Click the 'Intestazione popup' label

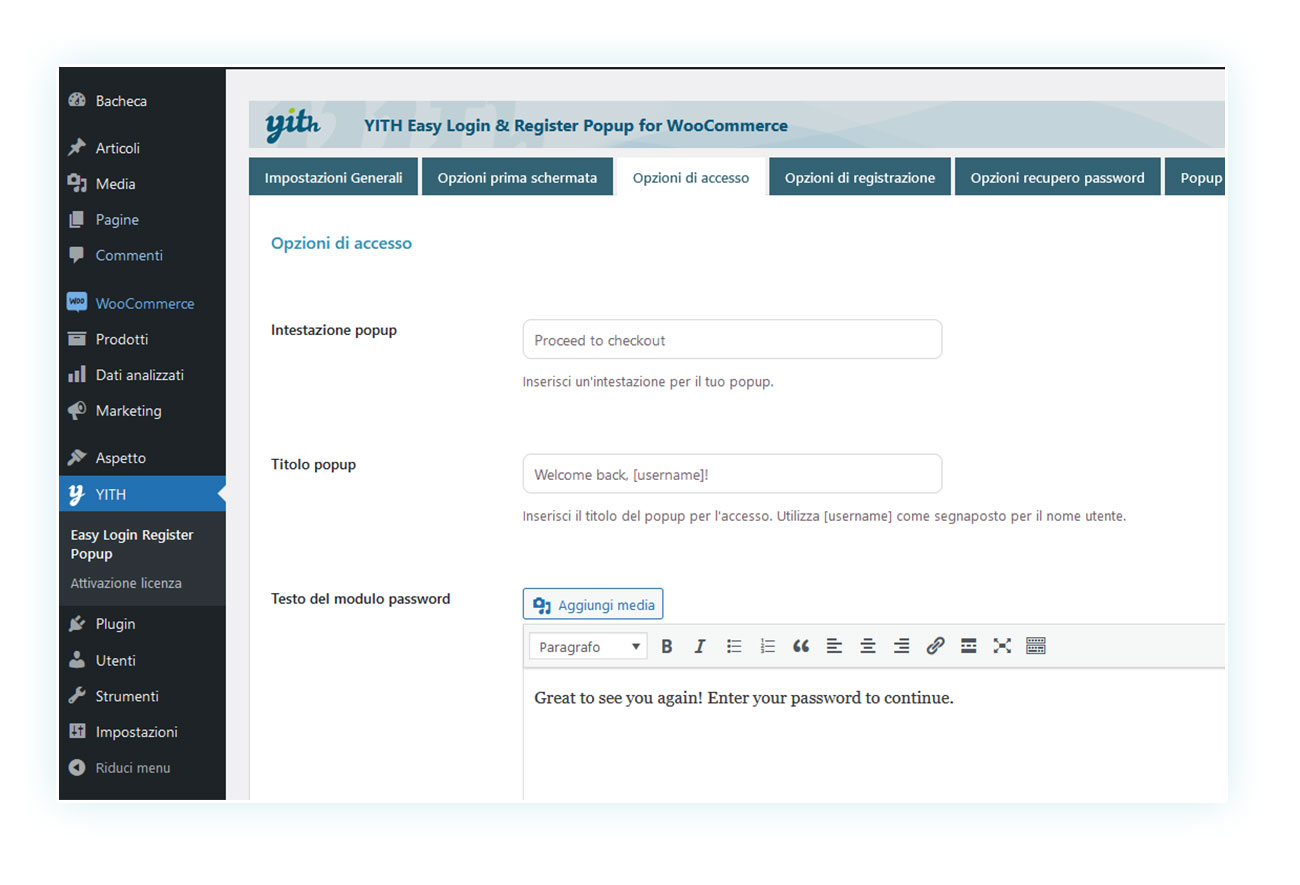334,330
